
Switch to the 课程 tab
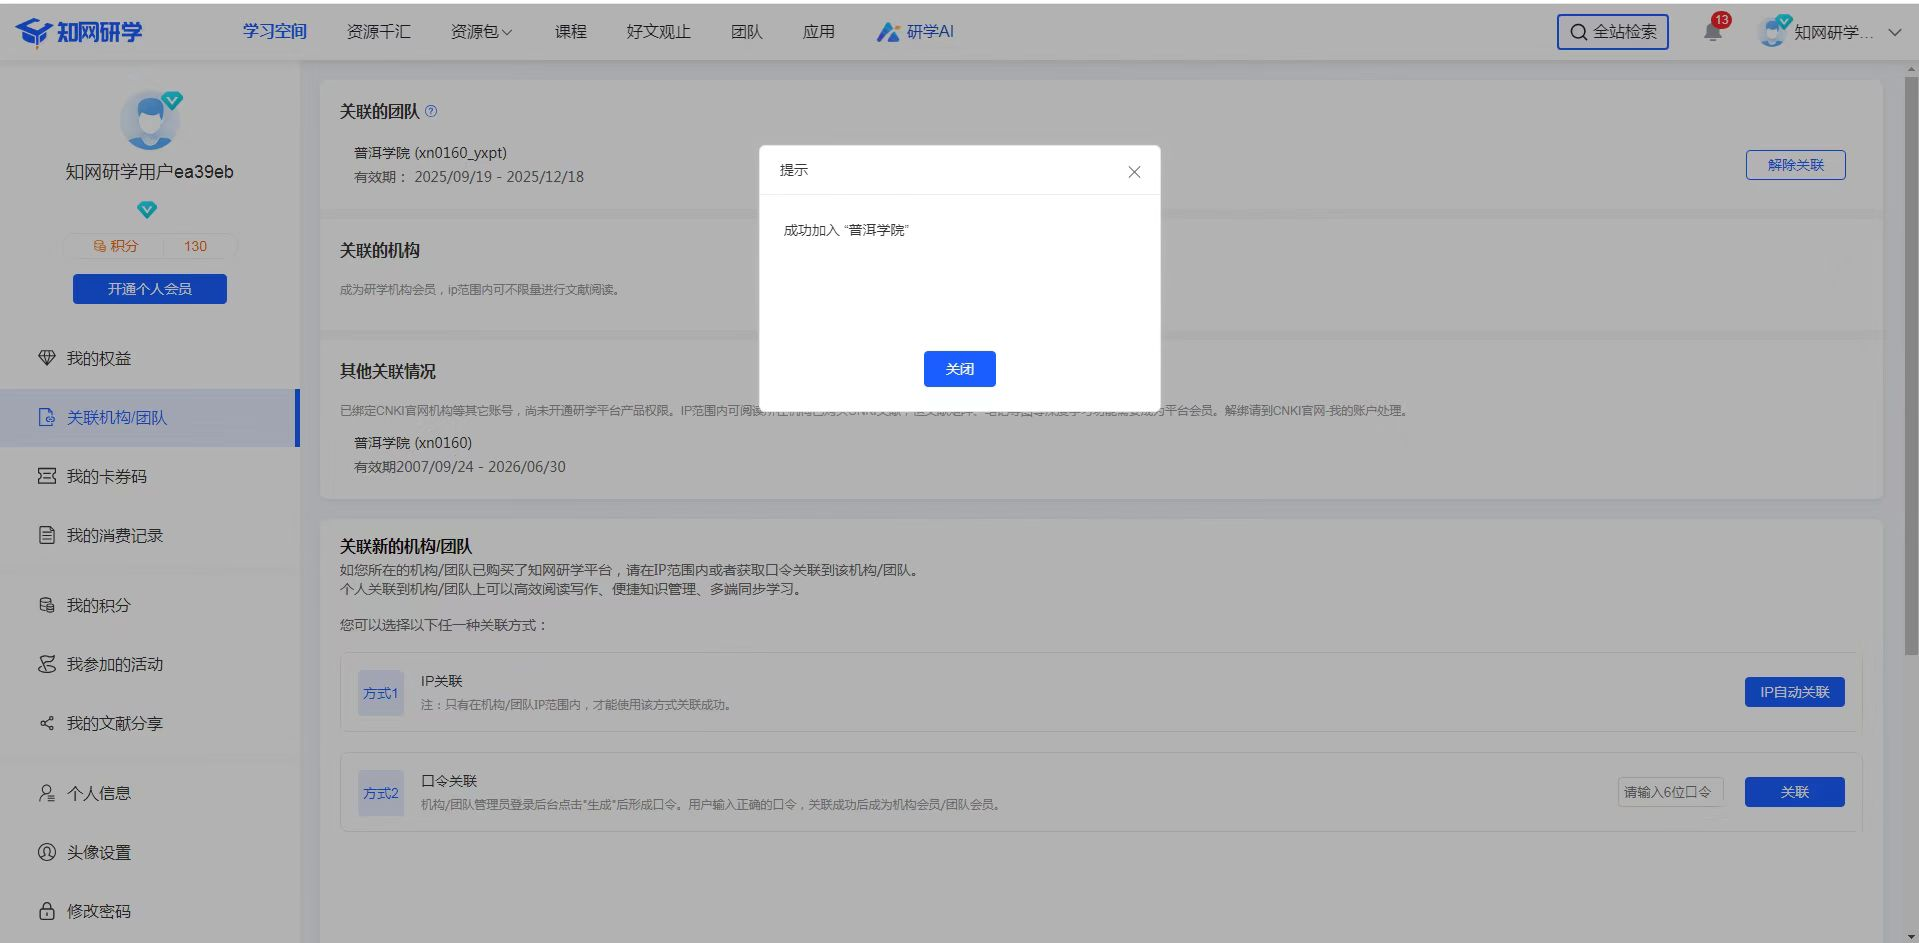point(570,32)
